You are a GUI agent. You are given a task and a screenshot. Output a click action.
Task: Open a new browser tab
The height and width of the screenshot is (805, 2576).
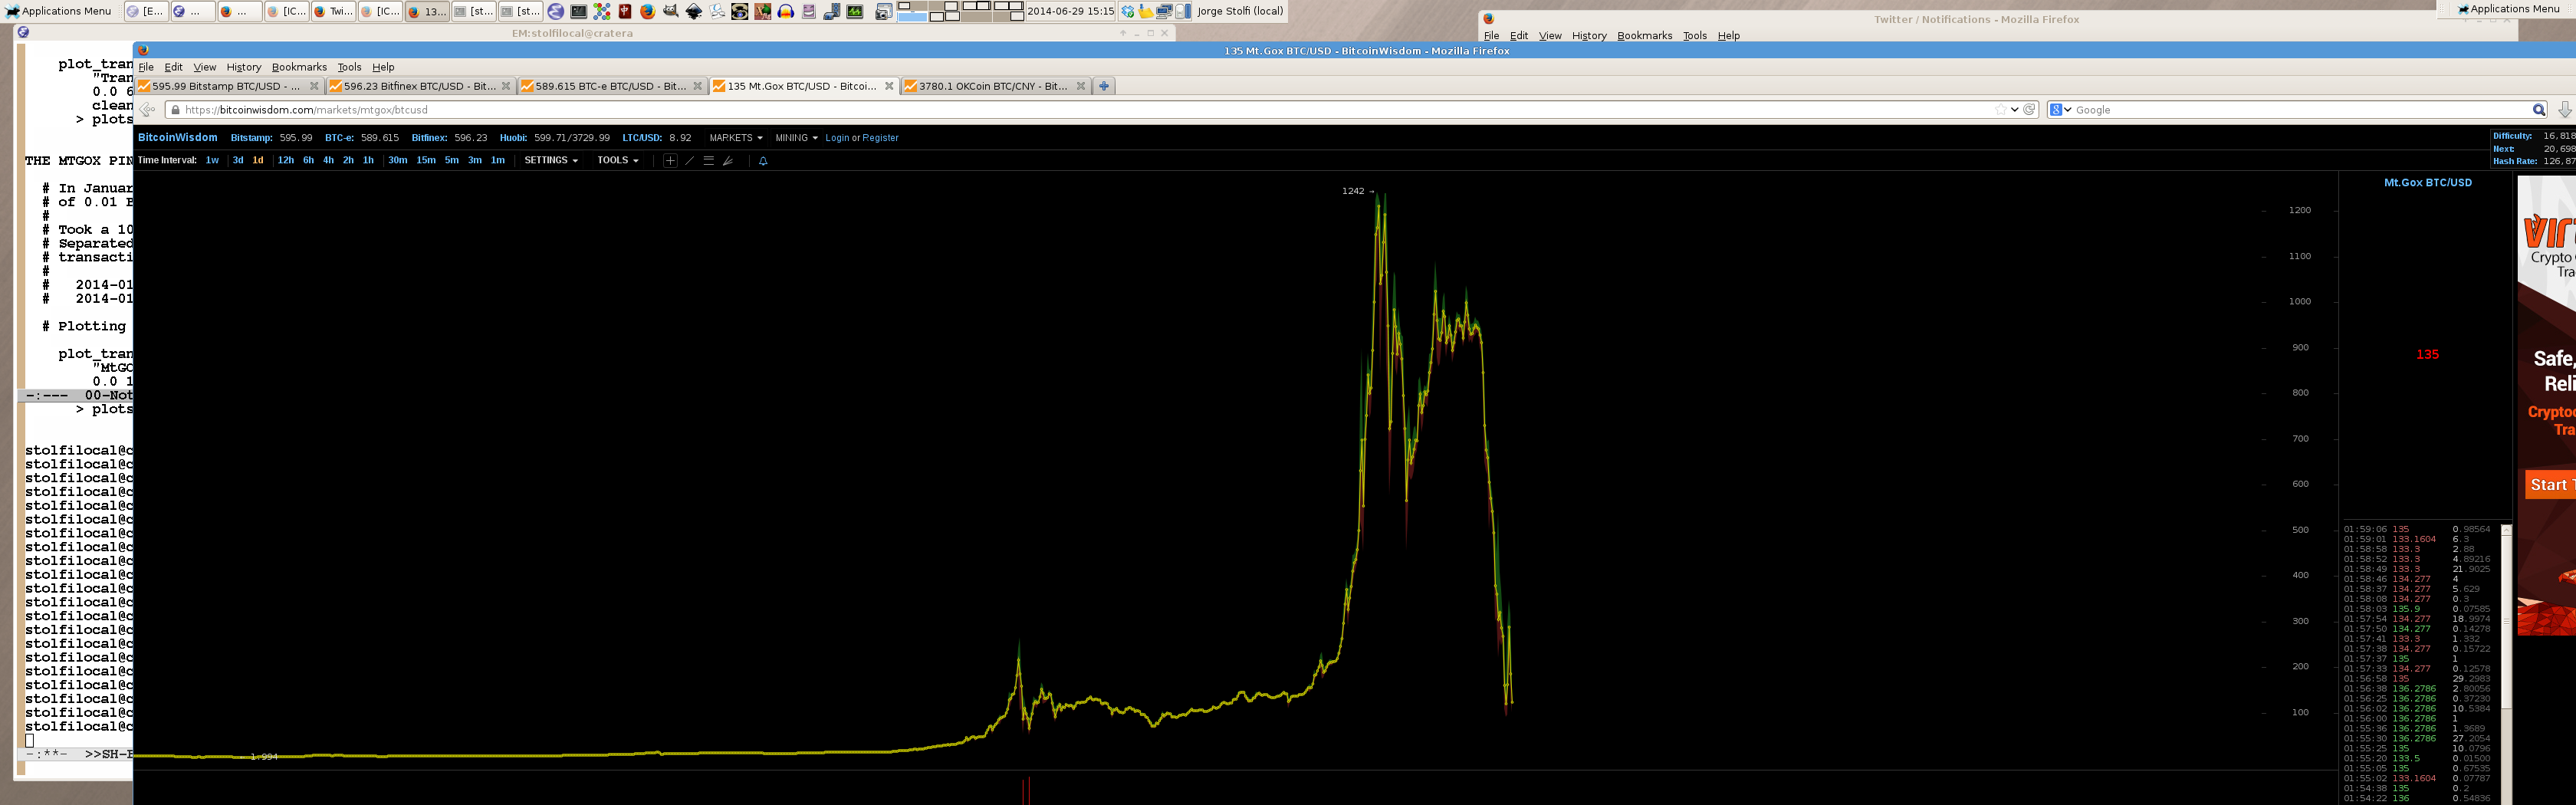[1104, 86]
